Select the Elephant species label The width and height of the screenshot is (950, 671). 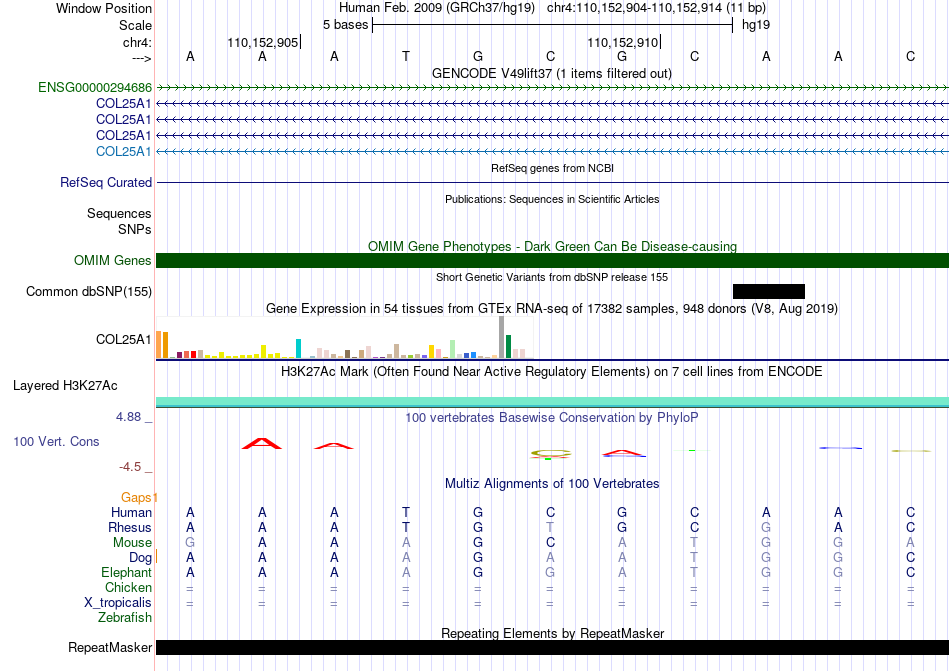[127, 572]
